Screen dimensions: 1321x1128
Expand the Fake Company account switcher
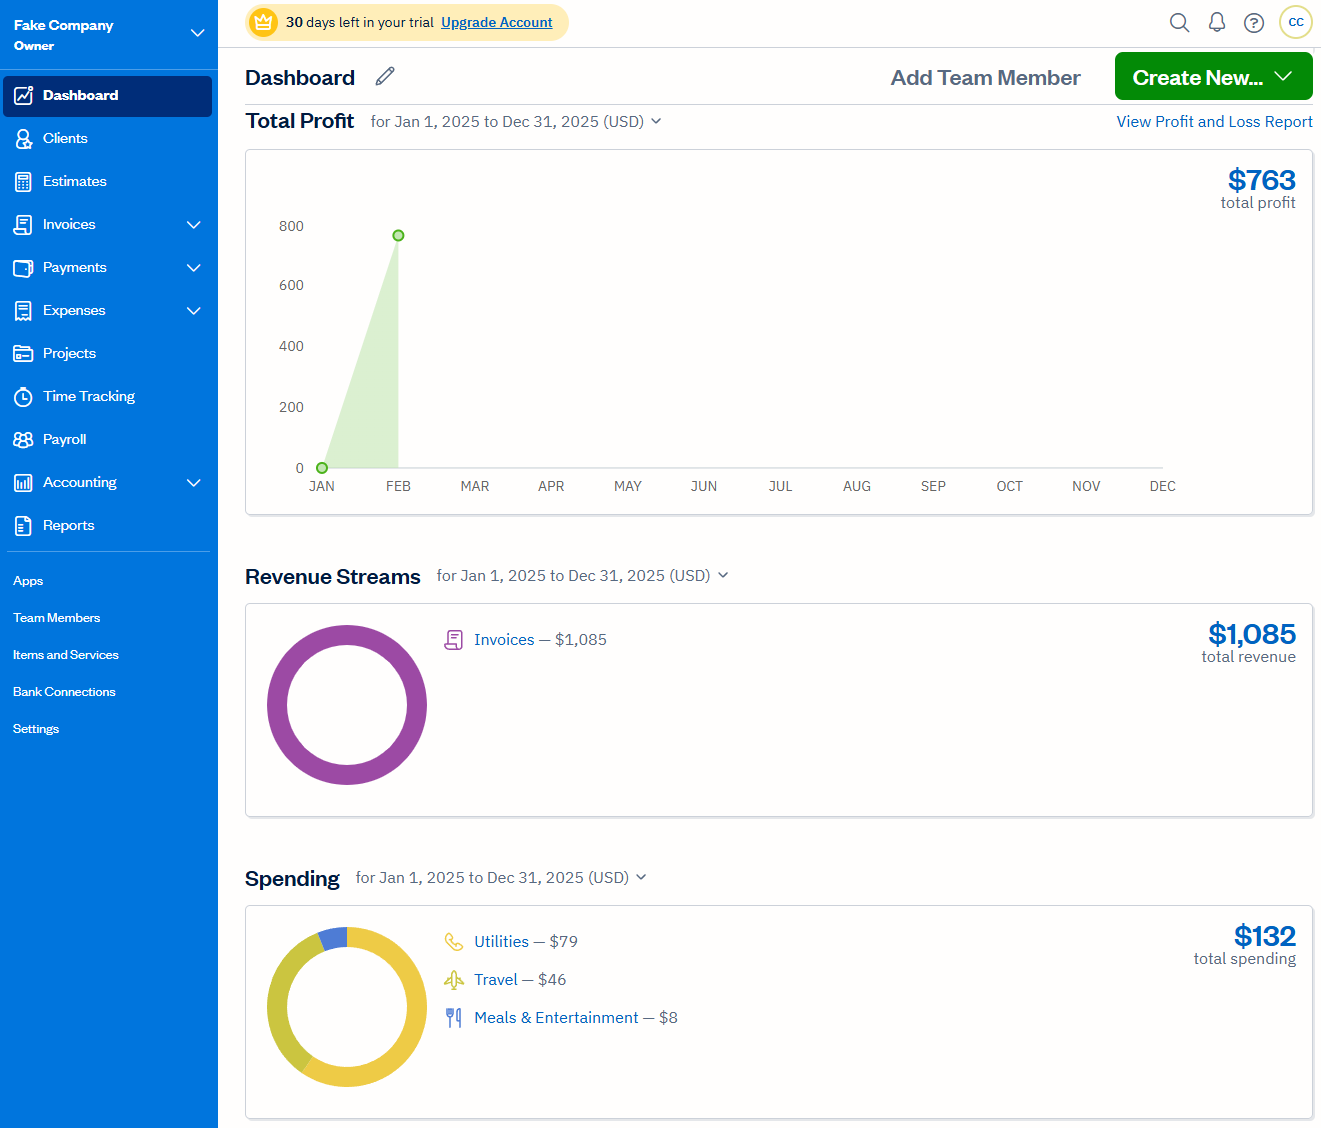[197, 33]
